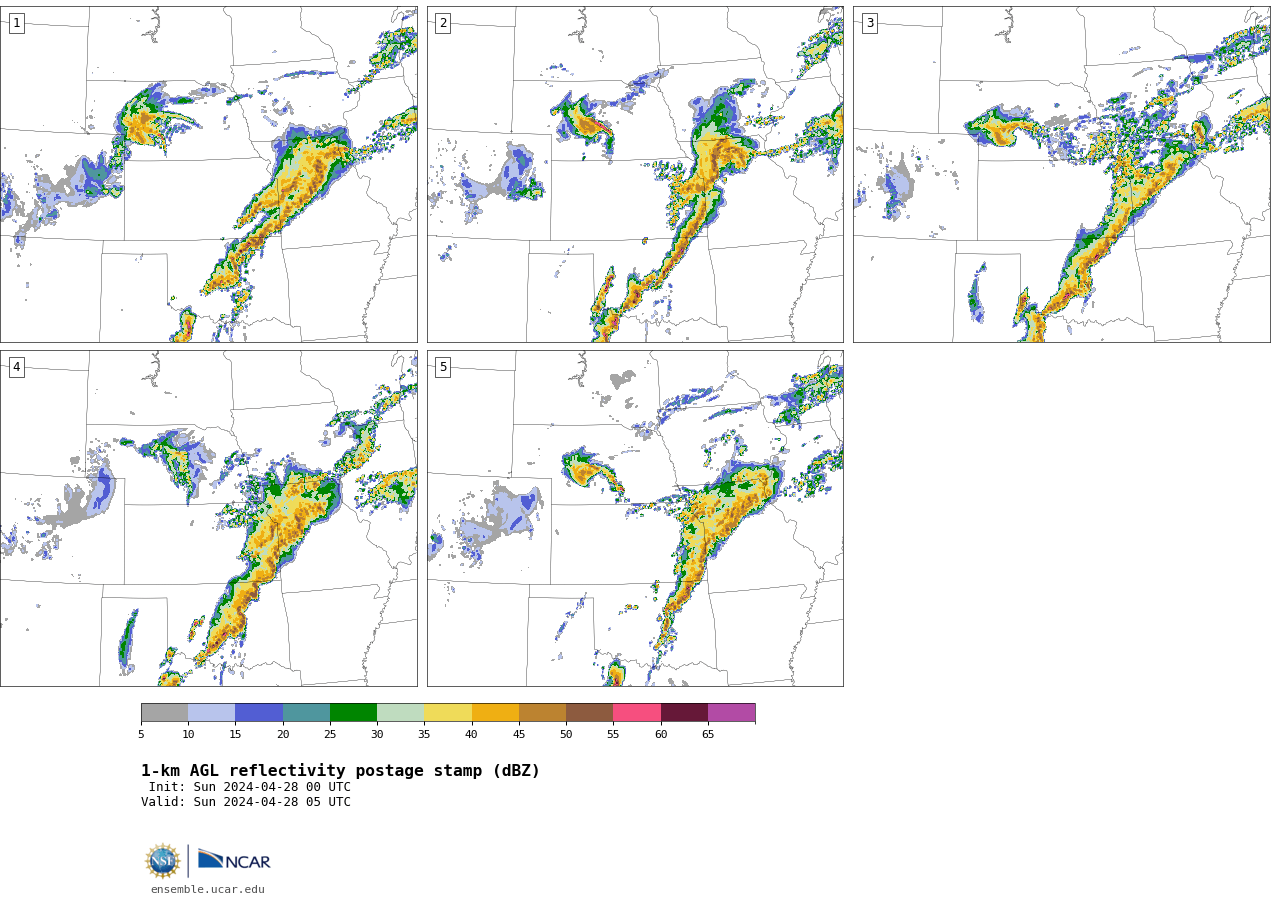Click the colorbar tick label 50

pyautogui.click(x=566, y=735)
